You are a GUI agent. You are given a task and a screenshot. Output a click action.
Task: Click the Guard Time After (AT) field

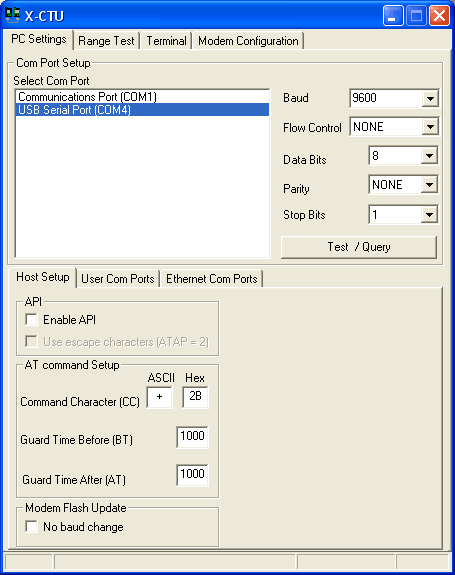[192, 475]
